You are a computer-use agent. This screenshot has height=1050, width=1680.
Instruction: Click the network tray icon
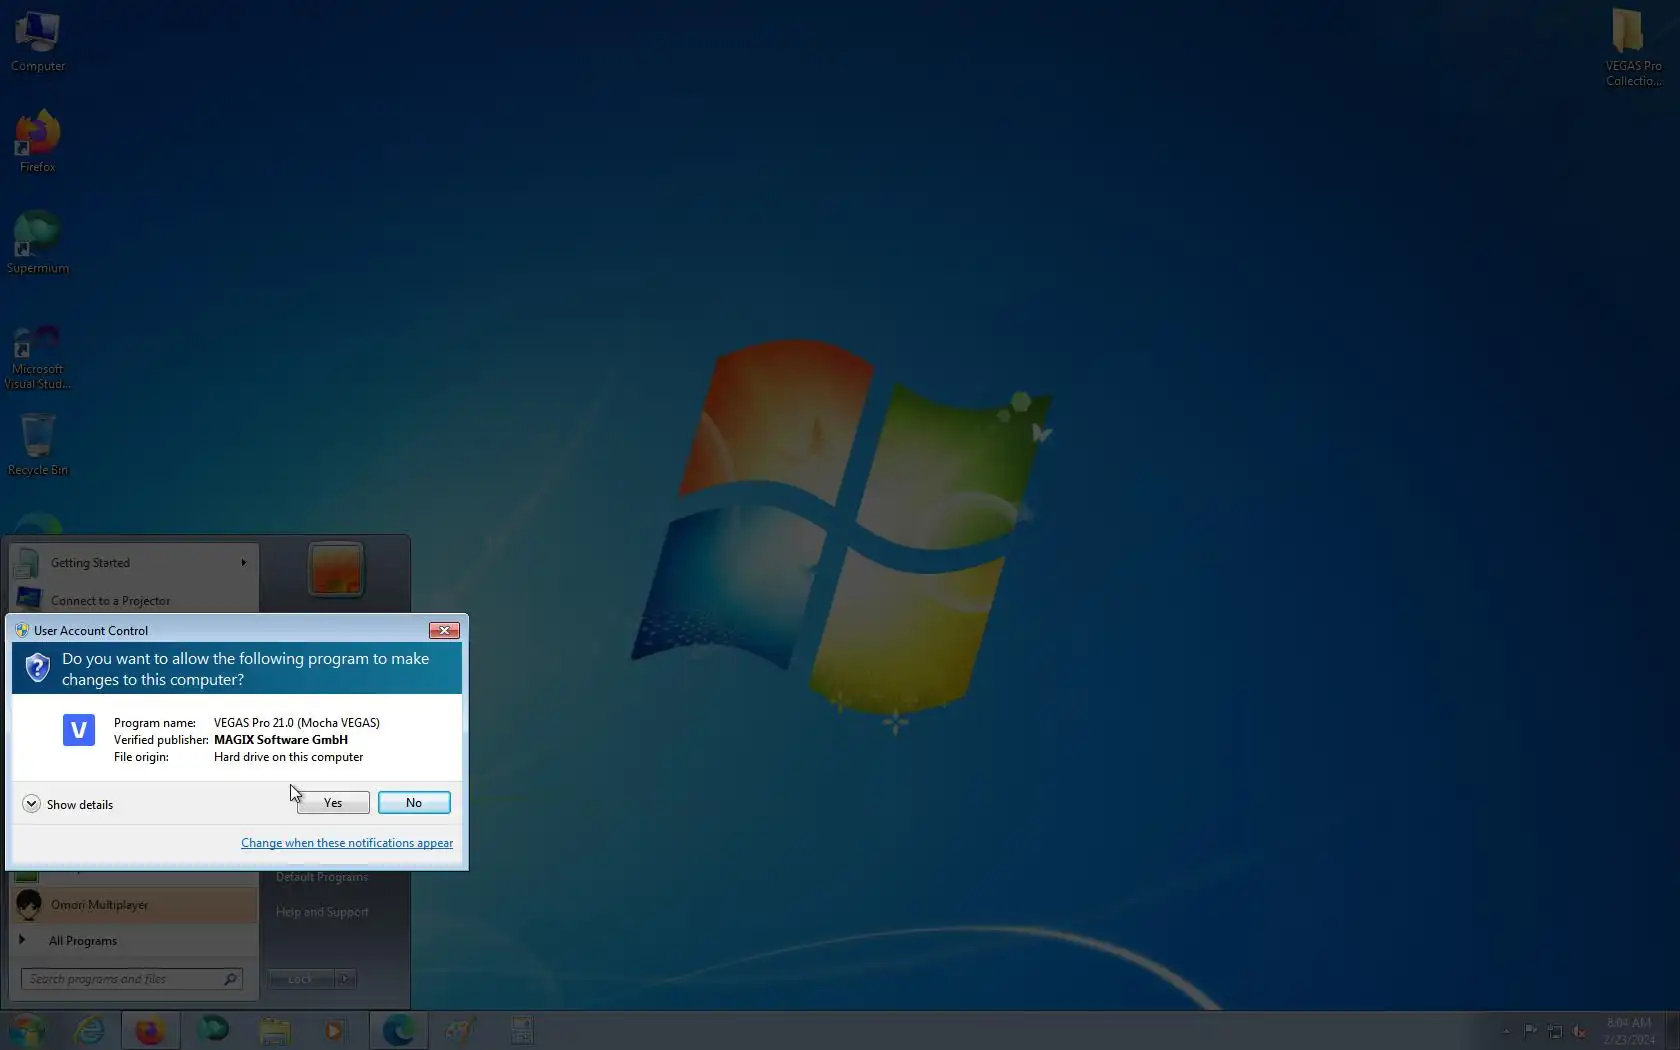[1555, 1031]
